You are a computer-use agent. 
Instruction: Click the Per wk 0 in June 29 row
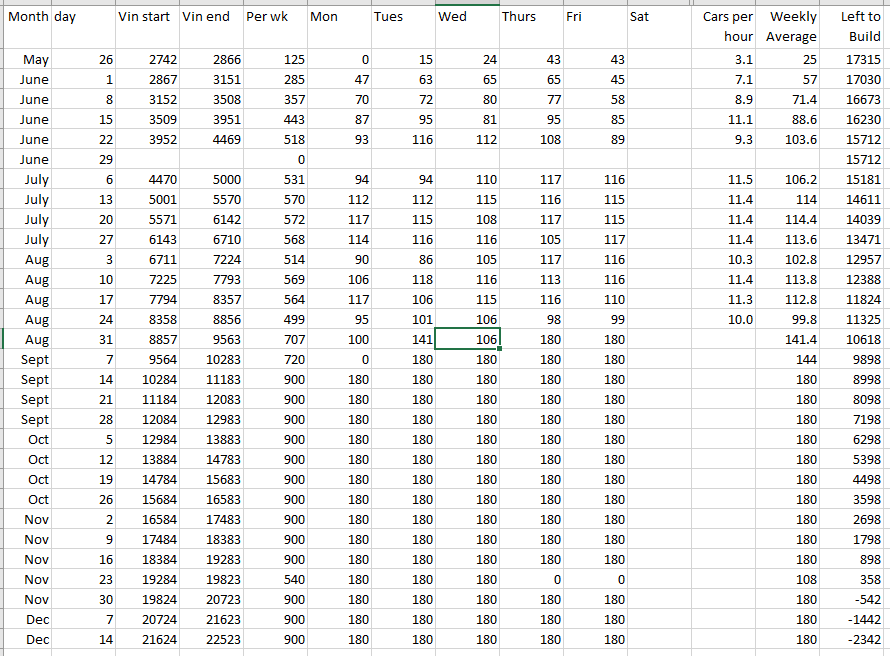274,160
